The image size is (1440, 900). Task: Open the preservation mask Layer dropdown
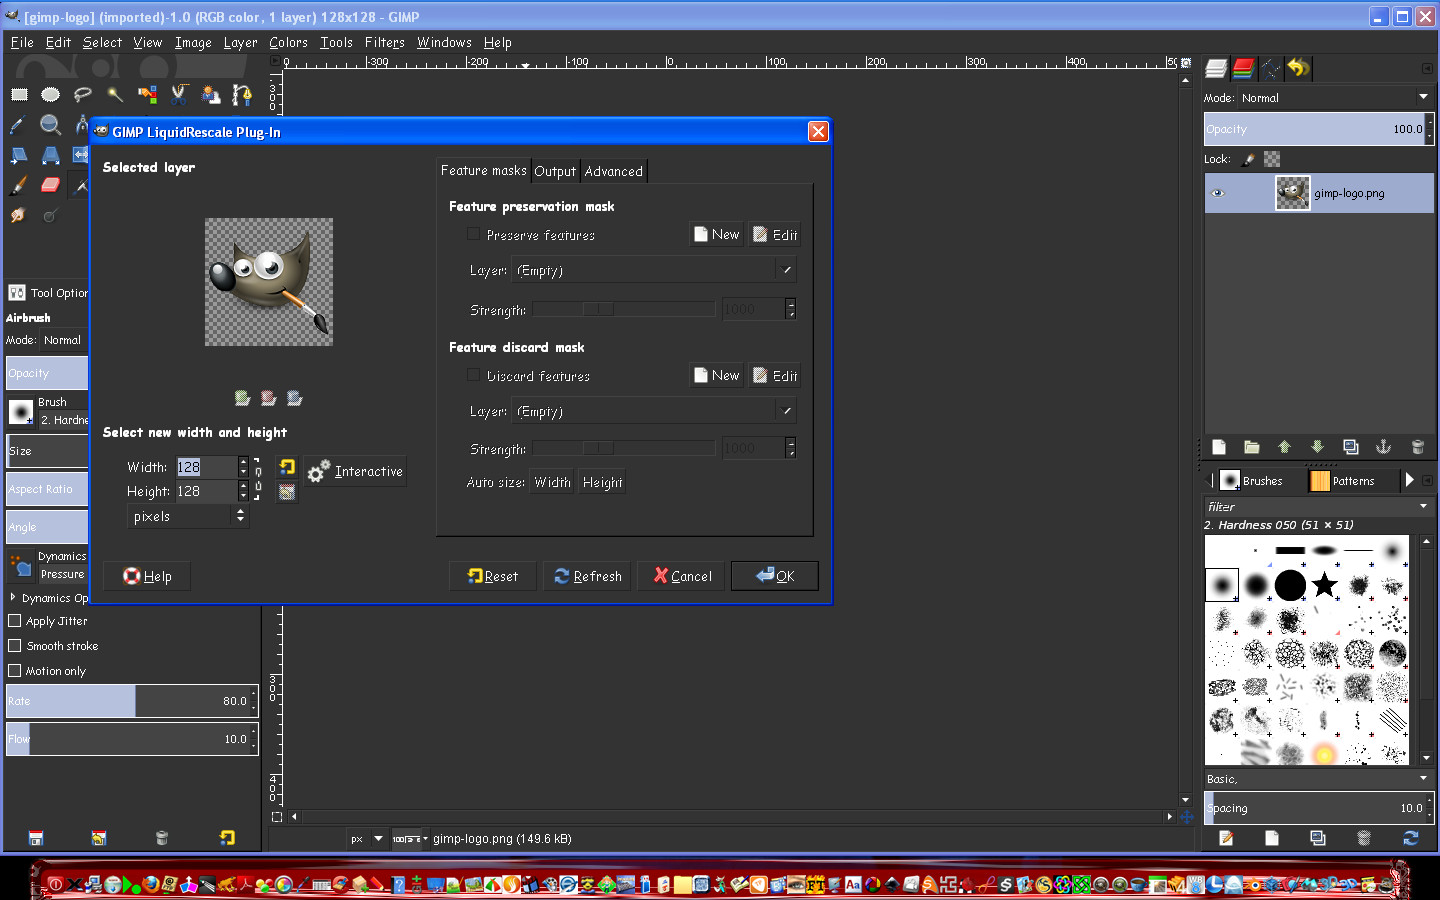point(654,270)
